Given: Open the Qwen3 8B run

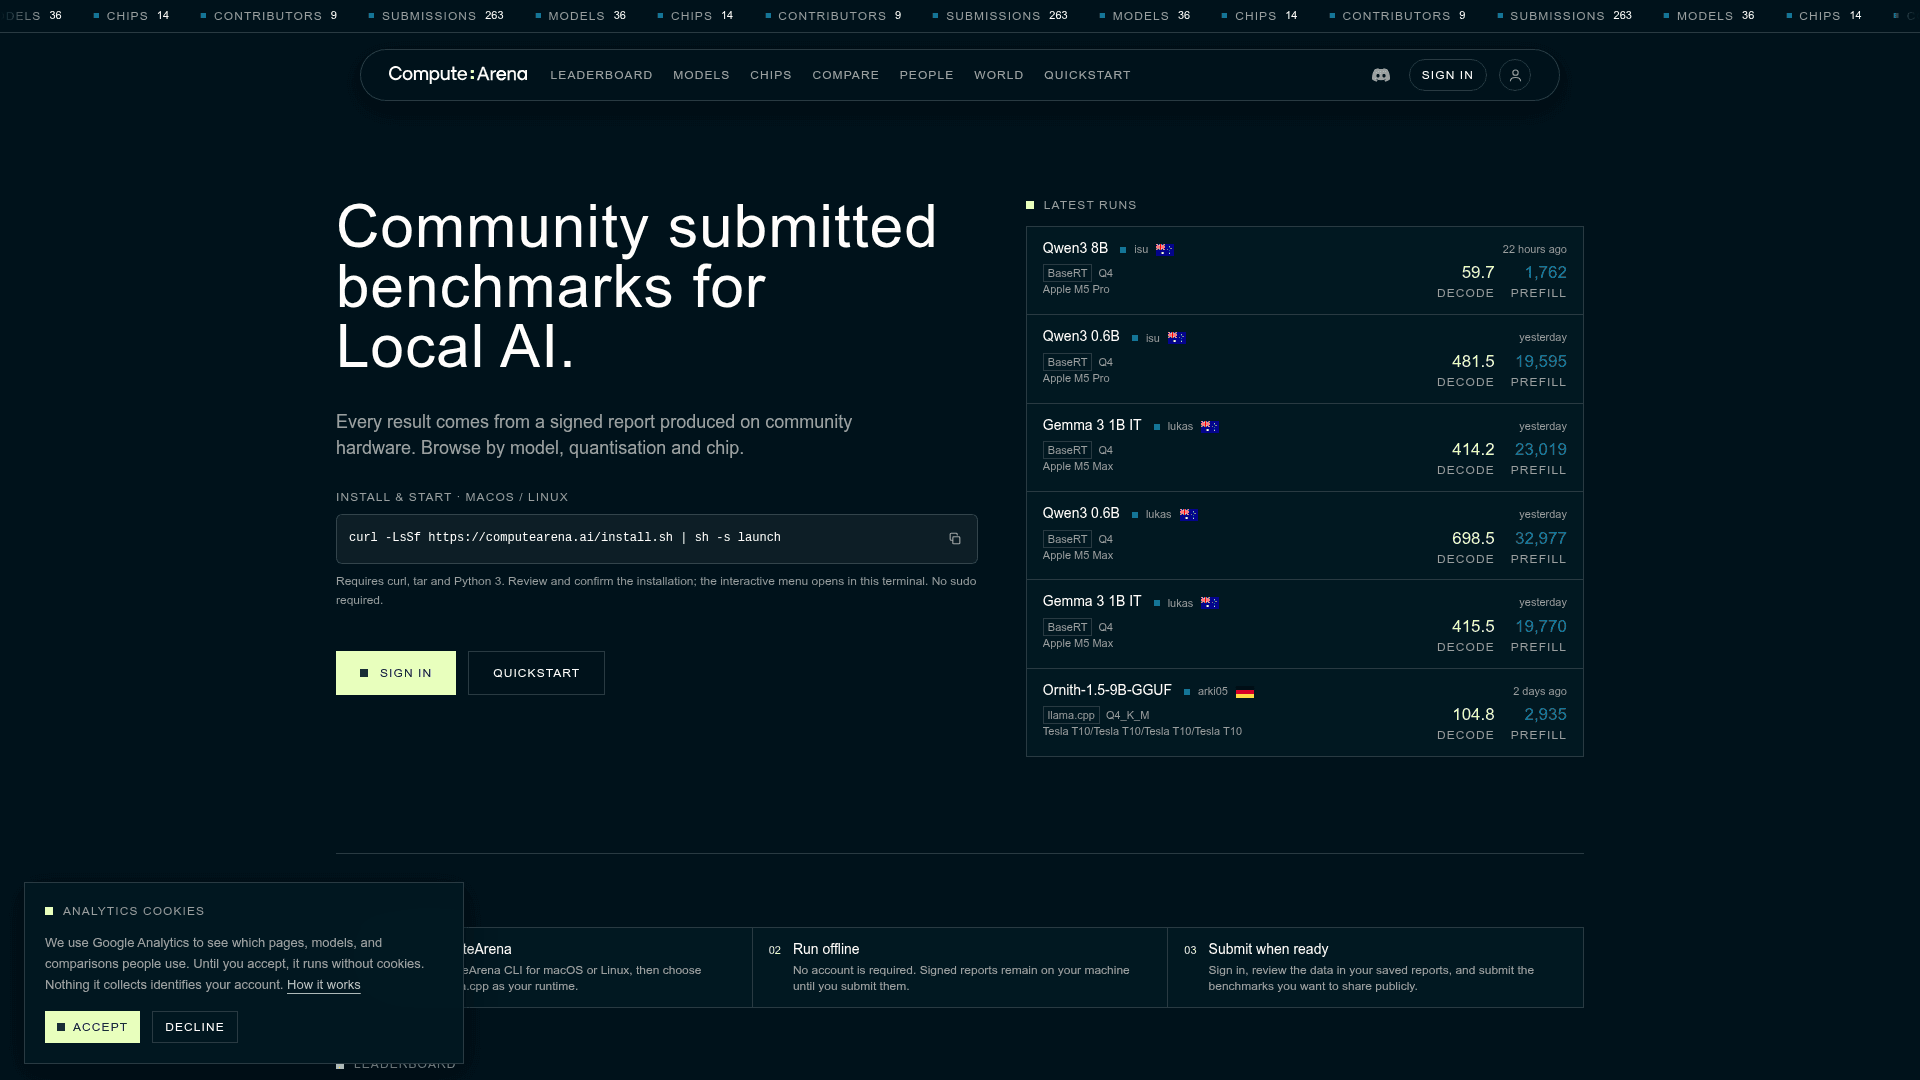Looking at the screenshot, I should coord(1305,271).
